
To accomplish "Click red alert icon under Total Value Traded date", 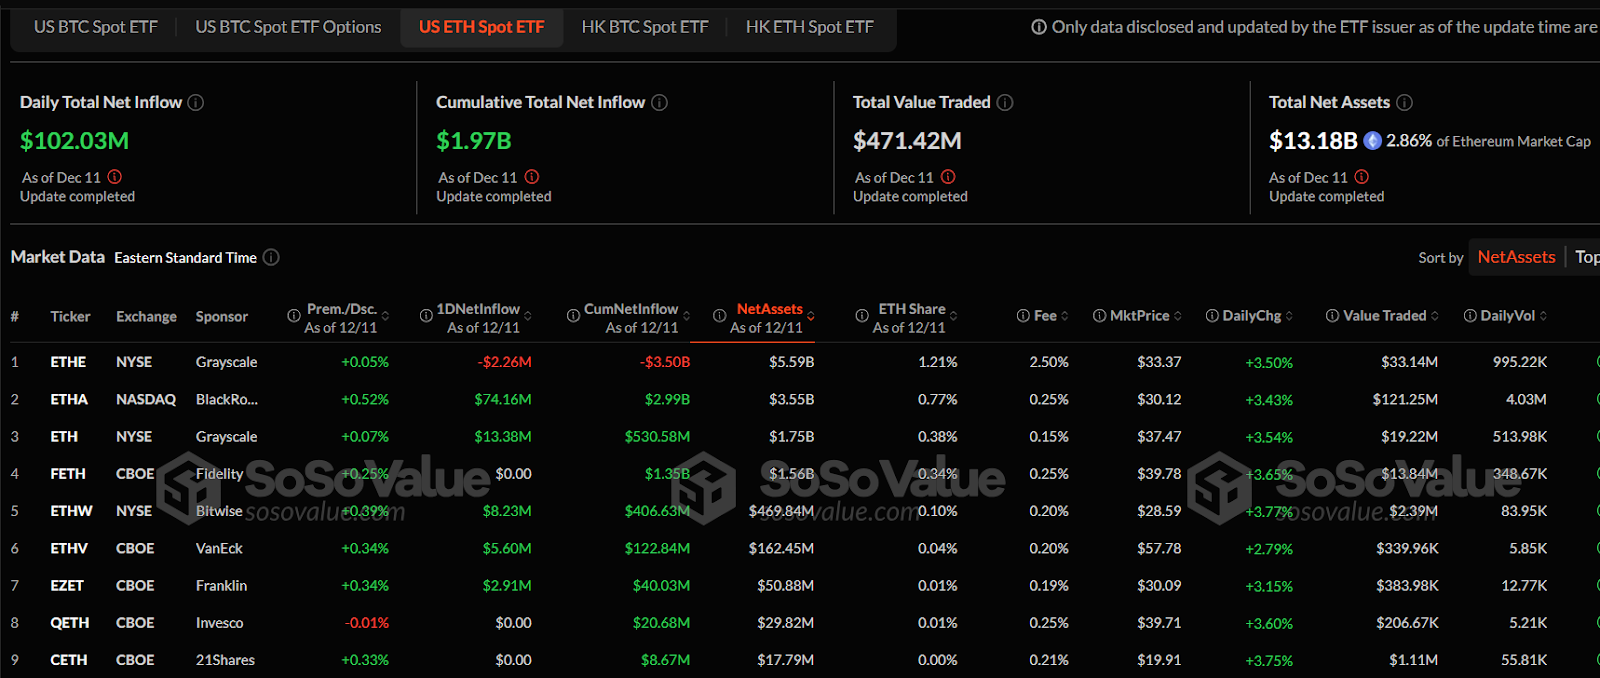I will pos(948,177).
